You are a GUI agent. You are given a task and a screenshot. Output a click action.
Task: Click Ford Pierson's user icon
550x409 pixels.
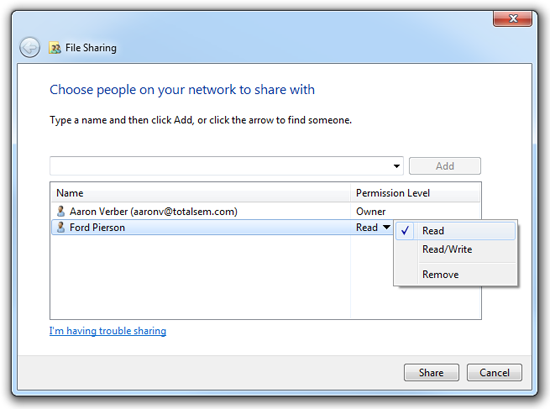(61, 227)
